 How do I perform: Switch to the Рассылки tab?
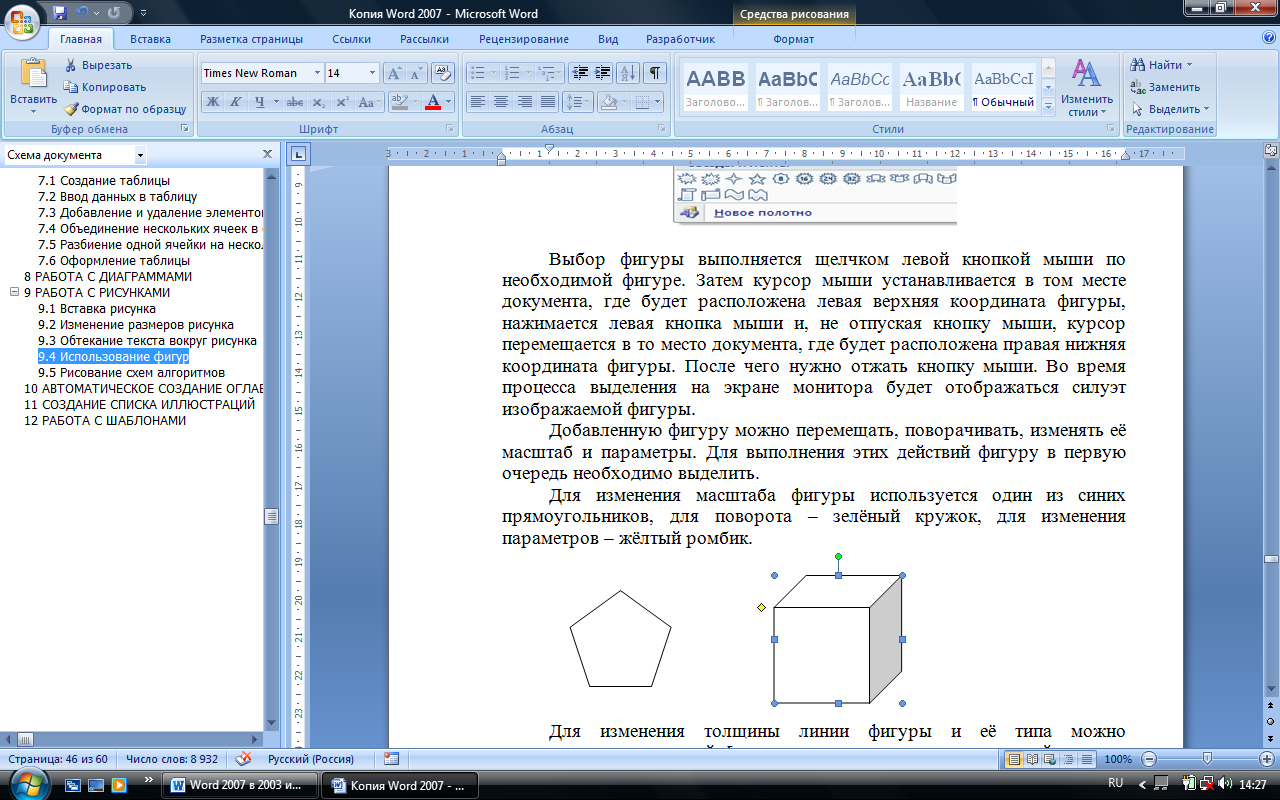pyautogui.click(x=424, y=39)
